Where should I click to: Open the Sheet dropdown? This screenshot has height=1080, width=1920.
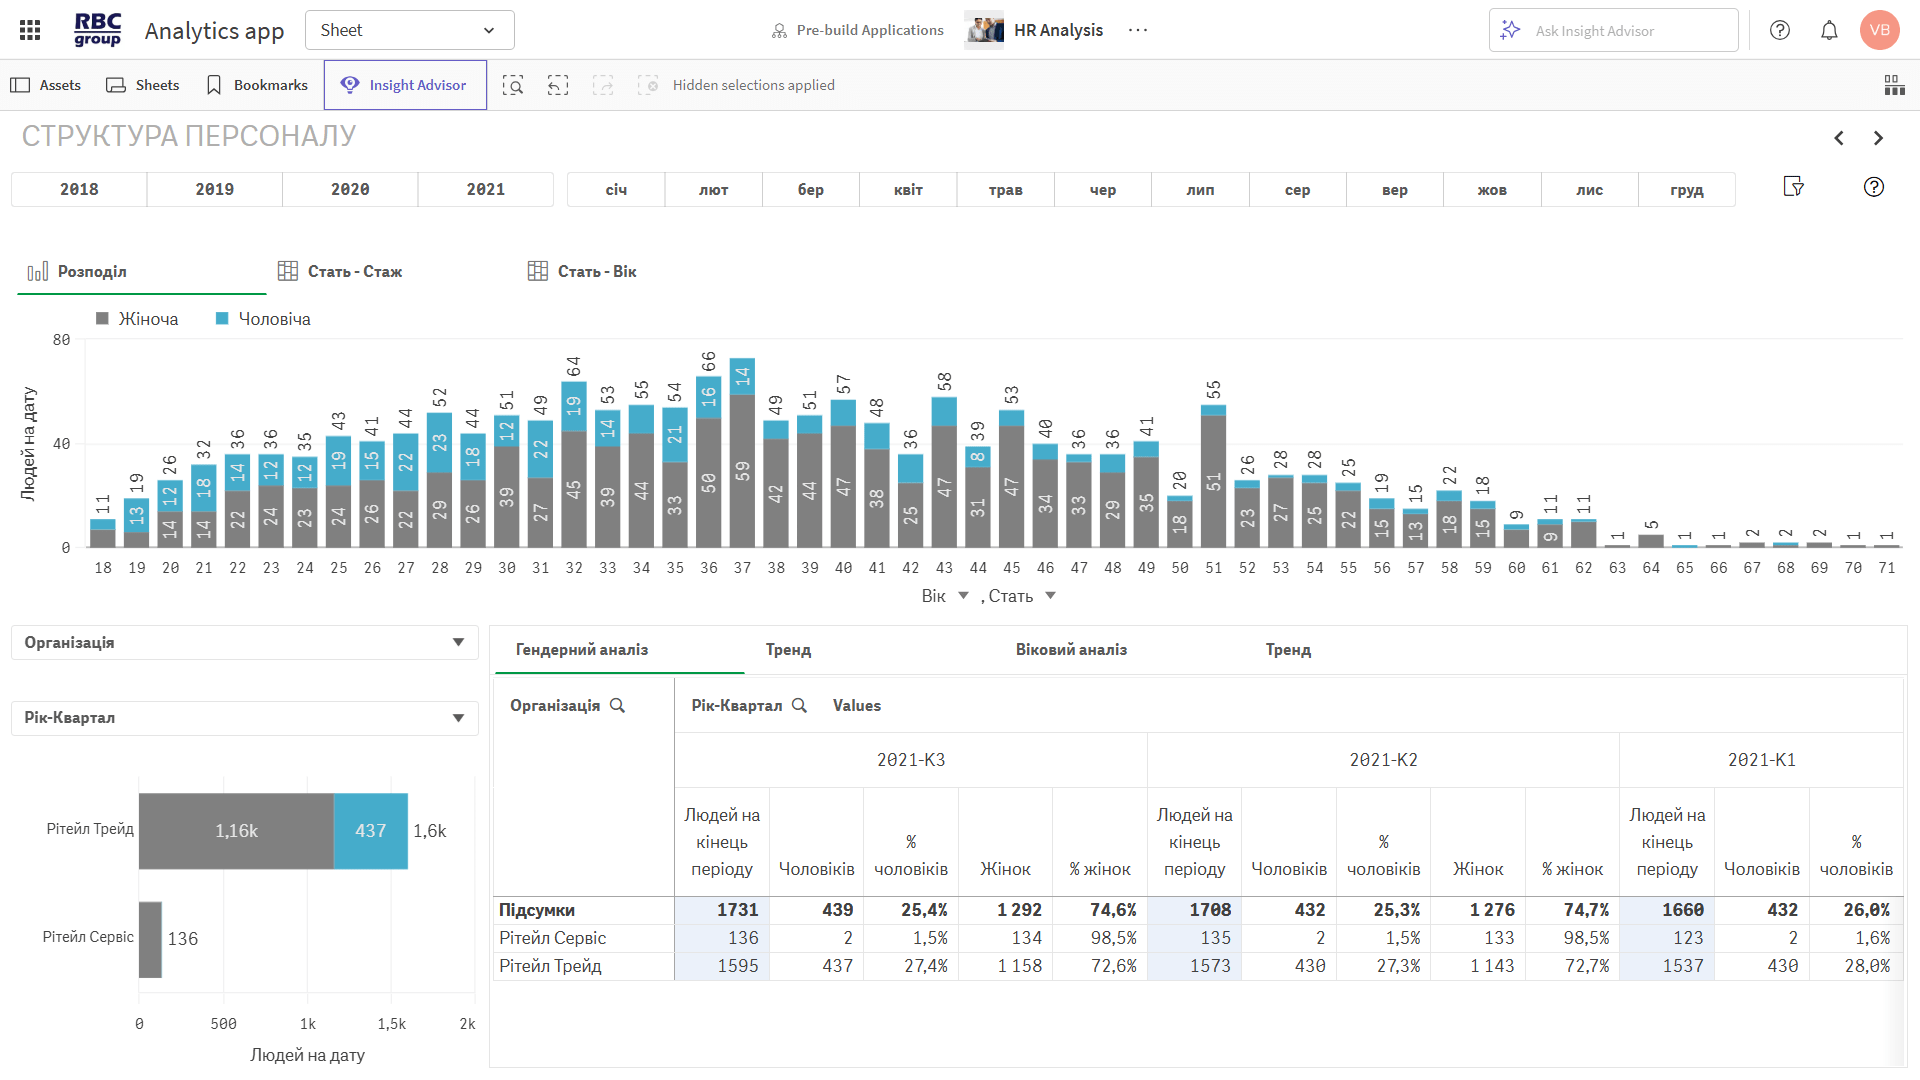point(409,30)
